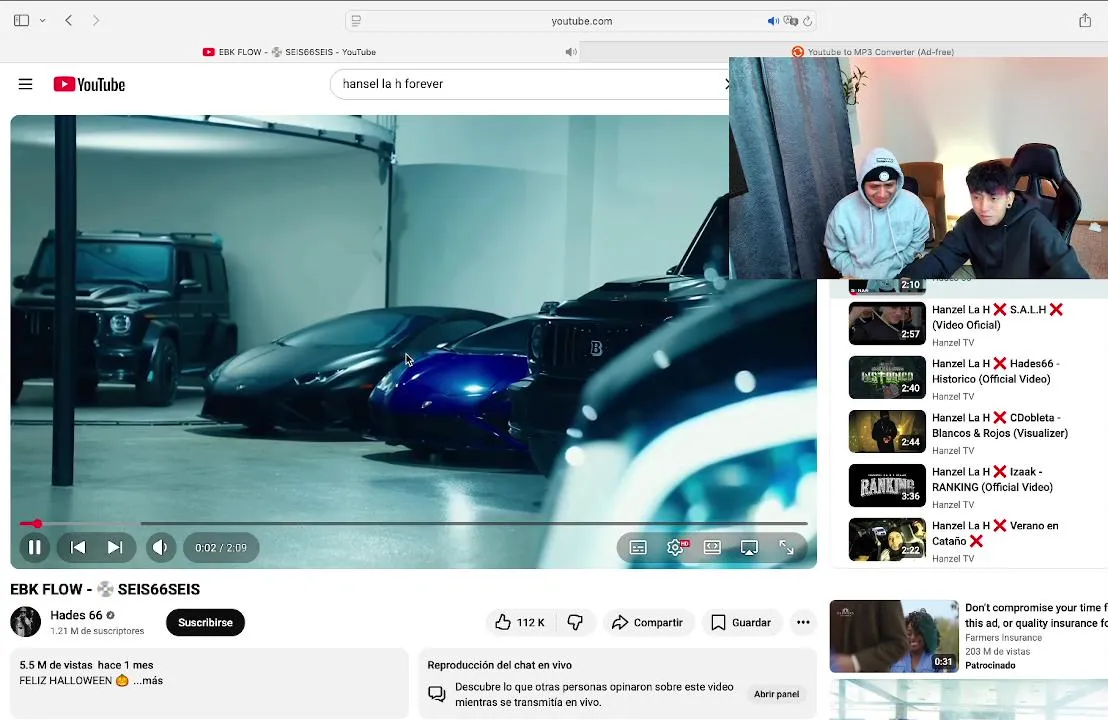Click the Patrocinado label on the ad
The image size is (1108, 720).
pyautogui.click(x=990, y=666)
